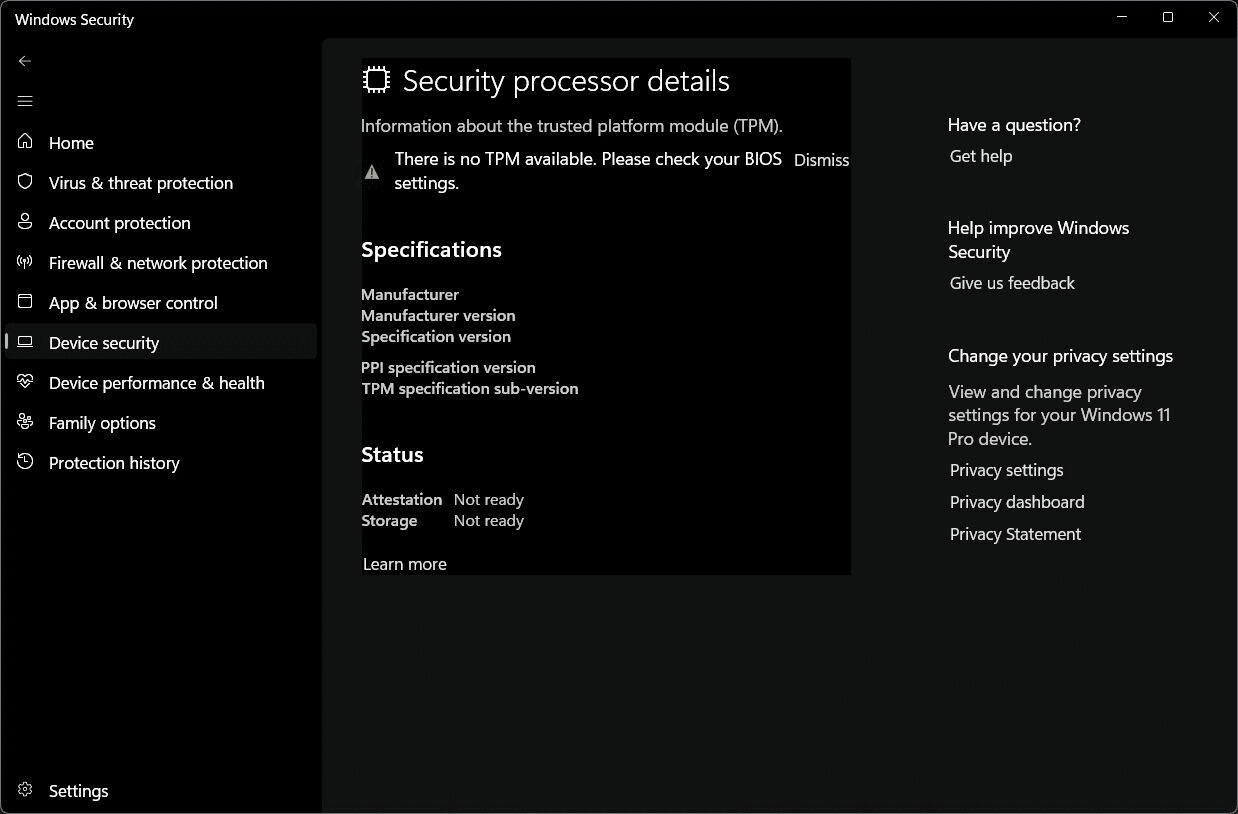Open Privacy settings link
This screenshot has width=1238, height=814.
tap(1006, 470)
